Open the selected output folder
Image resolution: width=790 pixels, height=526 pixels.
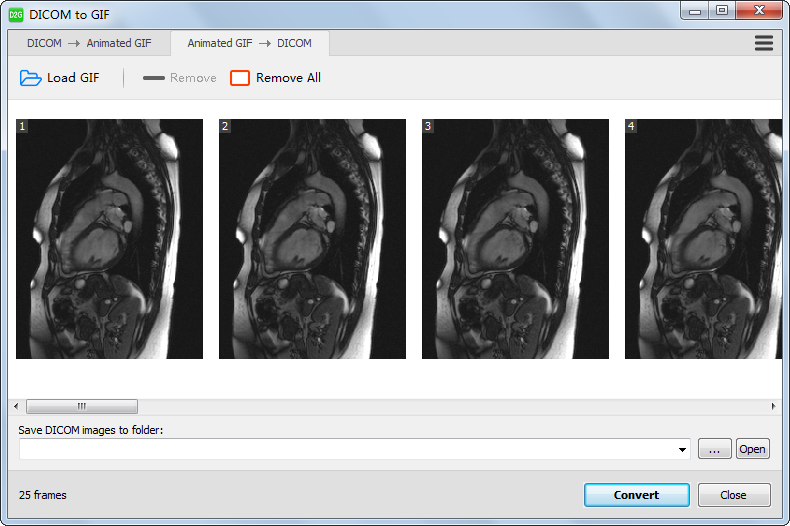point(752,449)
